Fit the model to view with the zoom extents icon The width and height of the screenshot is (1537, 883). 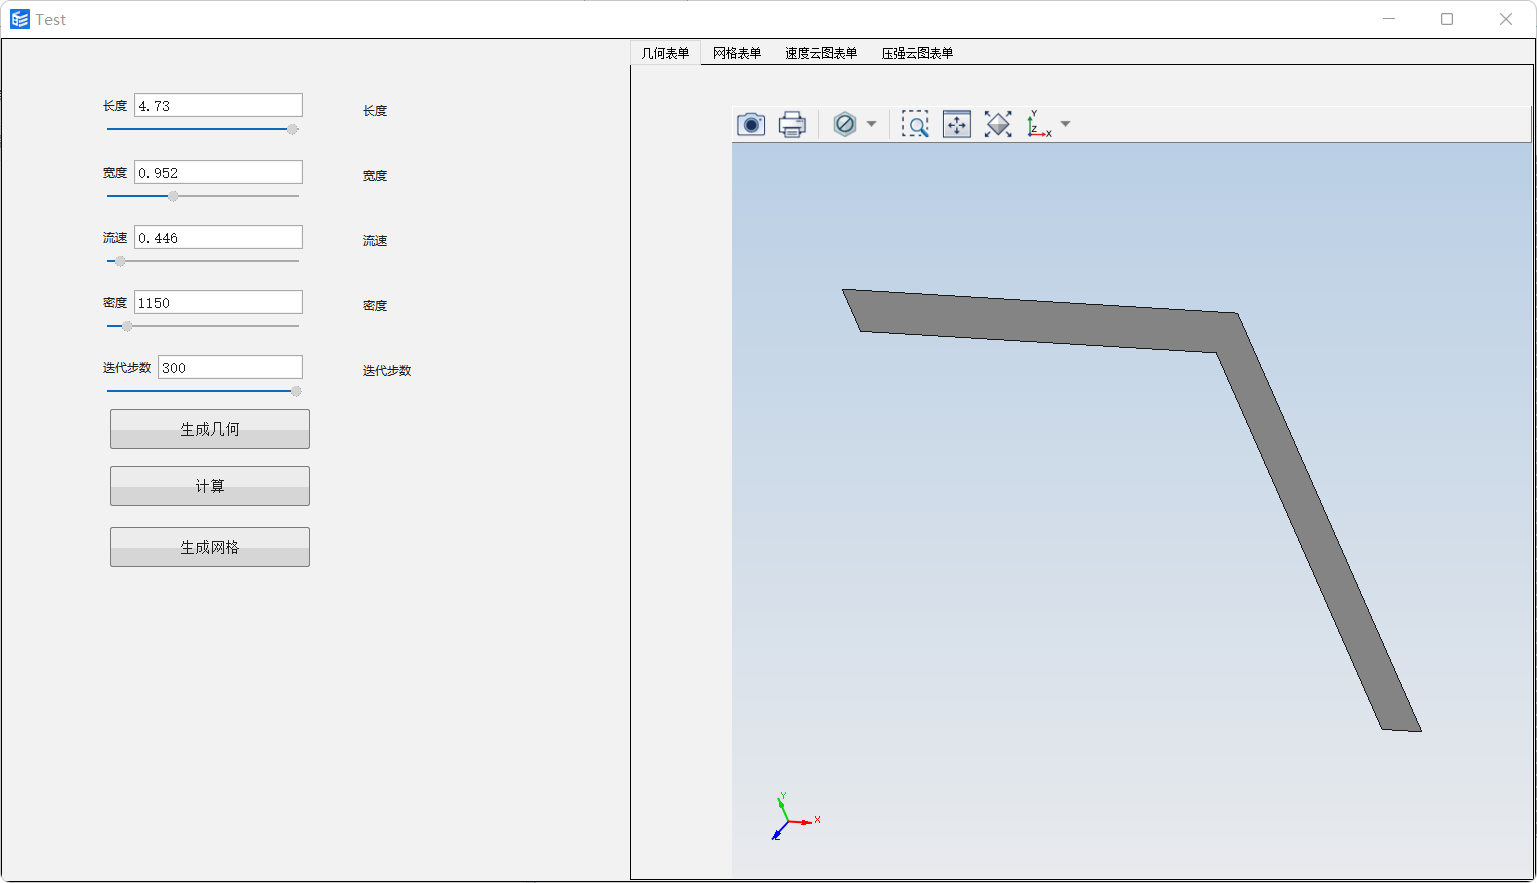tap(998, 124)
